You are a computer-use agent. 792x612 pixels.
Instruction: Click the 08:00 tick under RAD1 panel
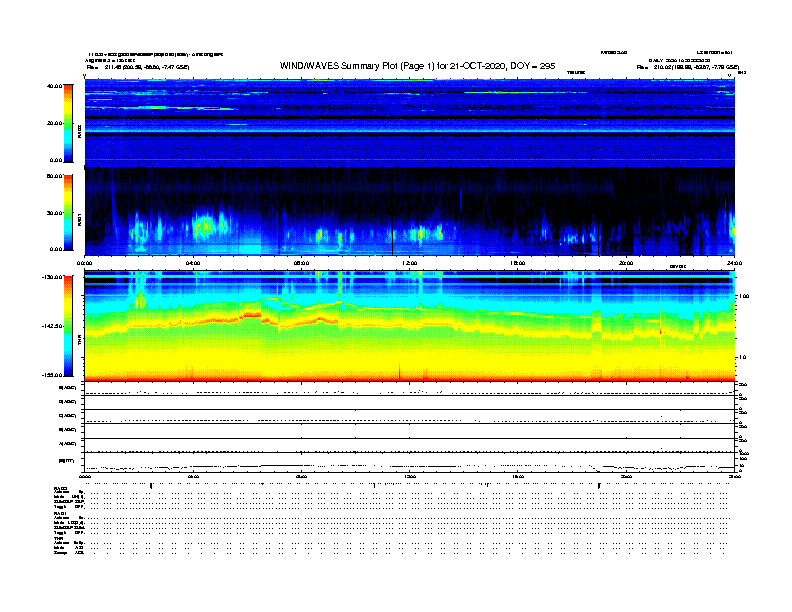click(x=301, y=263)
